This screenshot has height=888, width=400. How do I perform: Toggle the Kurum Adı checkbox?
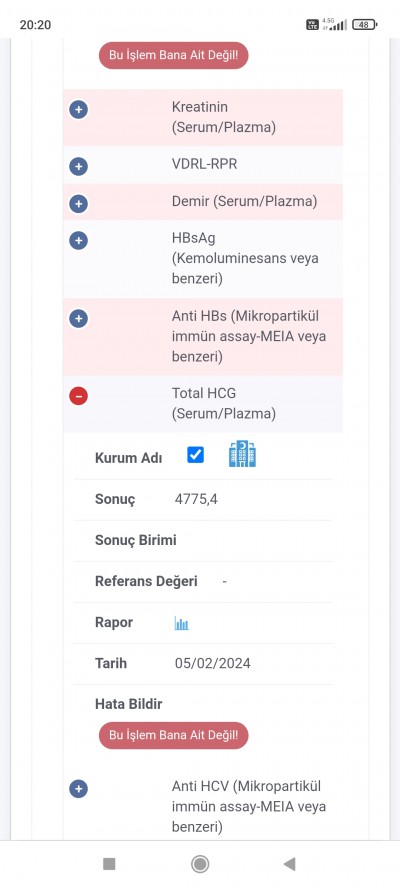coord(195,455)
